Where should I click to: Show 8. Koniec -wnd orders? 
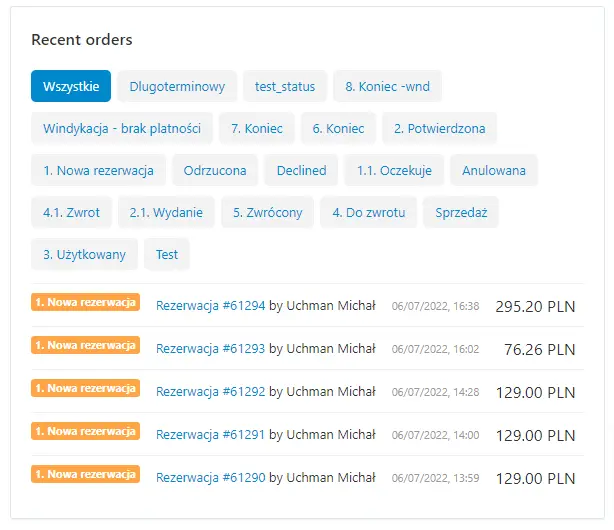387,86
